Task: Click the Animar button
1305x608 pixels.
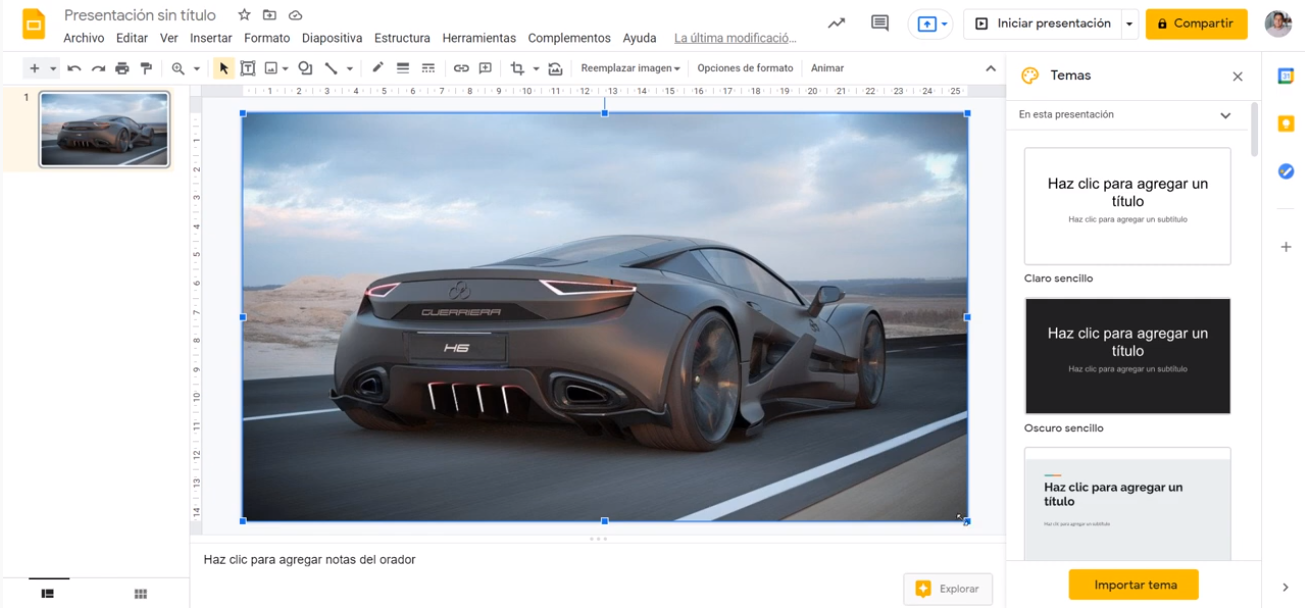Action: (x=827, y=68)
